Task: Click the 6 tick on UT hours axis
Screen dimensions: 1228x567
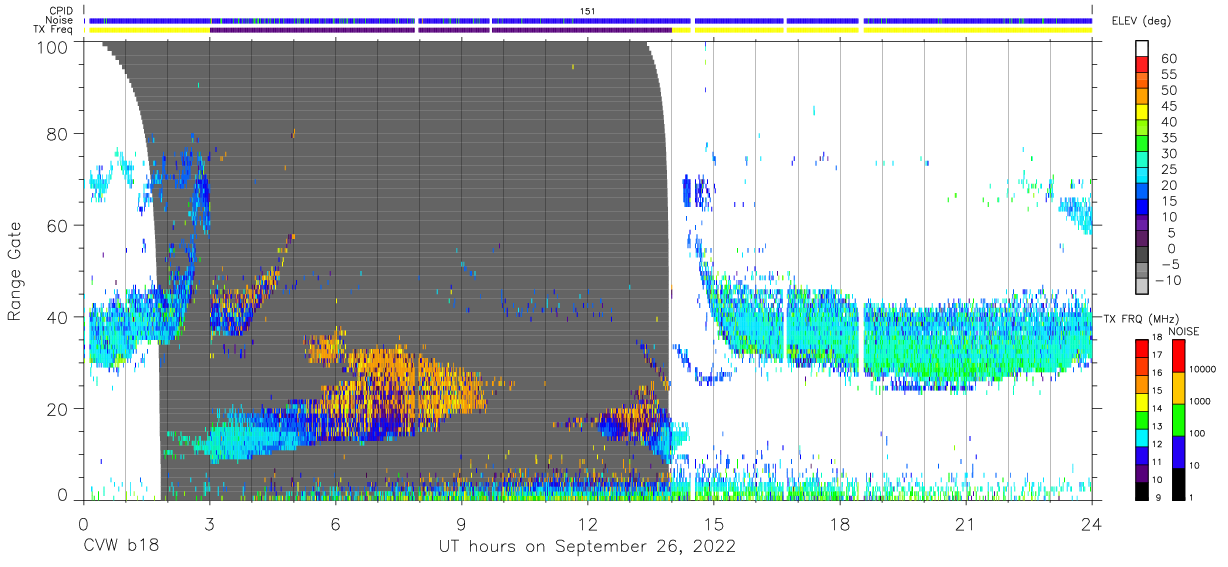Action: pyautogui.click(x=335, y=523)
